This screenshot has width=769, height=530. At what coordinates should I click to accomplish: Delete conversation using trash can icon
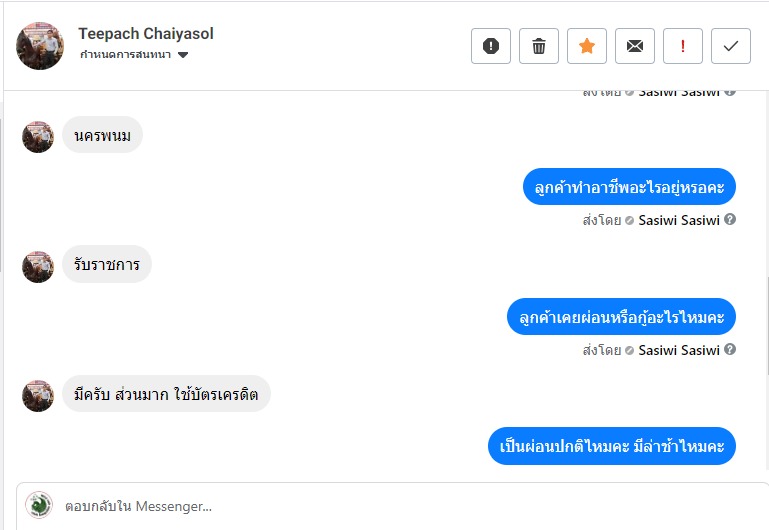(x=538, y=46)
